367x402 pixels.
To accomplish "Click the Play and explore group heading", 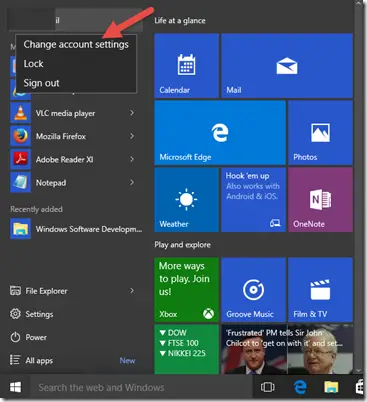I will (182, 245).
